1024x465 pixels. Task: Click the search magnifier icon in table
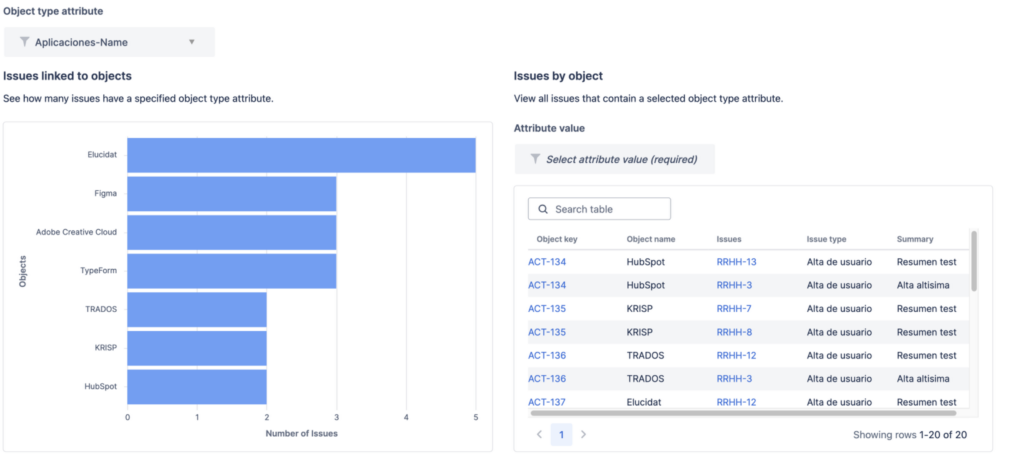click(543, 209)
